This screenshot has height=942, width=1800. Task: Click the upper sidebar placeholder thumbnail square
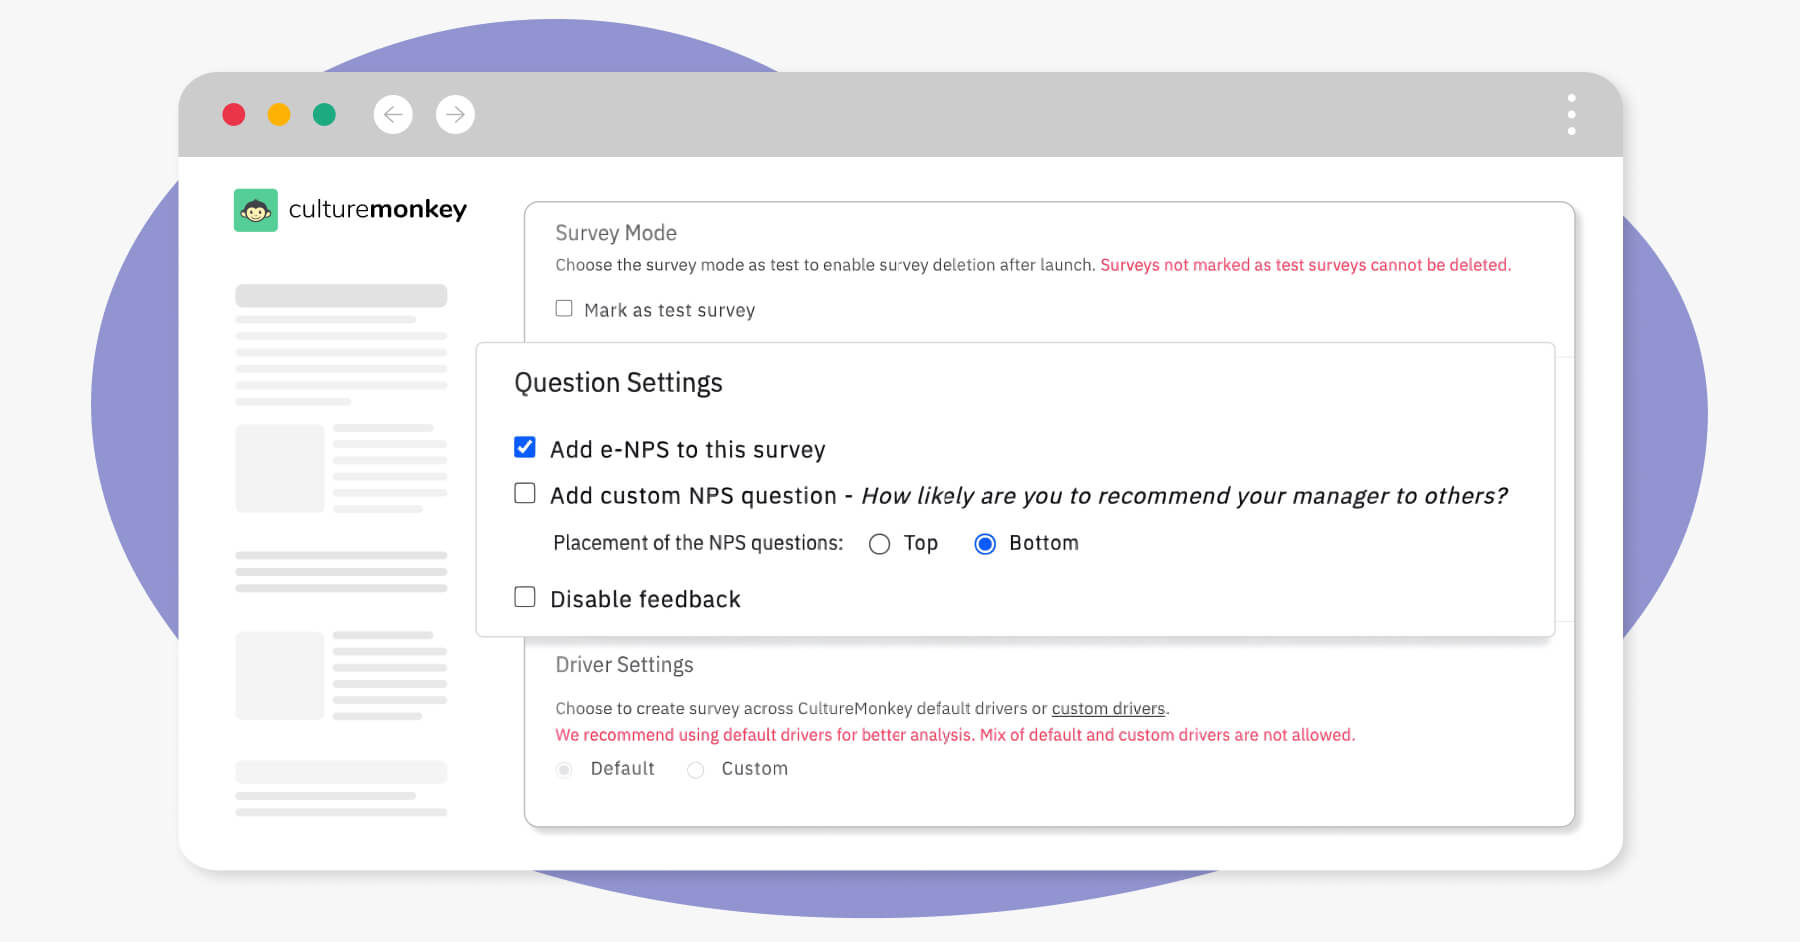[x=280, y=468]
